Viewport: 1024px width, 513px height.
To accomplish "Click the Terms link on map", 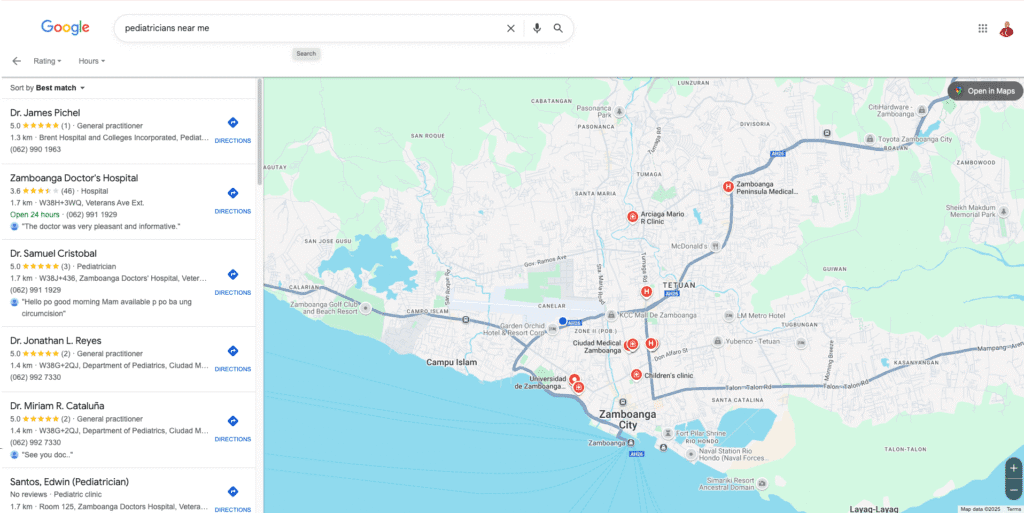I will tap(1014, 509).
